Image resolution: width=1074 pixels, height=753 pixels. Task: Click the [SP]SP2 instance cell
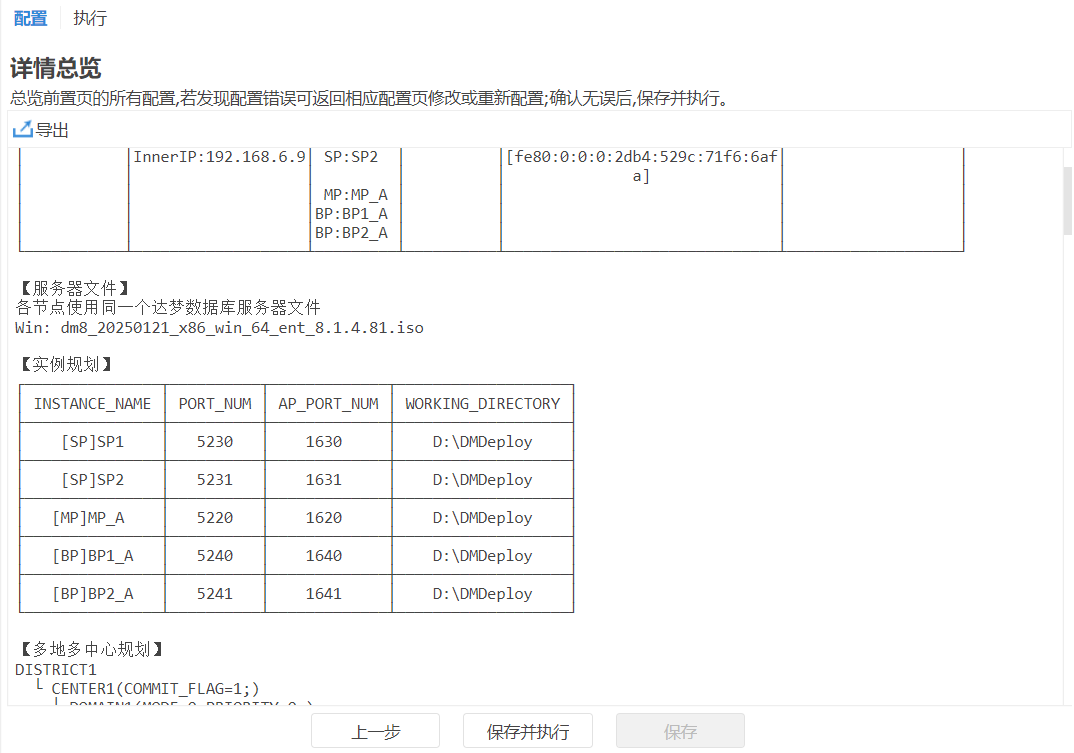[92, 480]
